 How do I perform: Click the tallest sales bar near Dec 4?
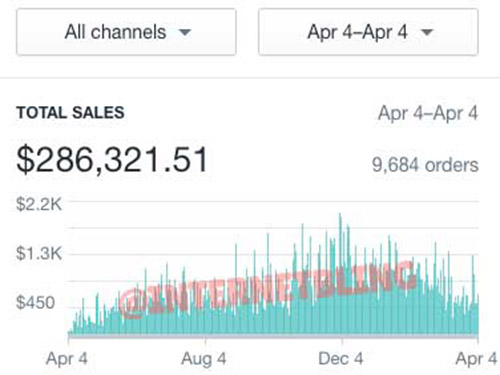(340, 273)
